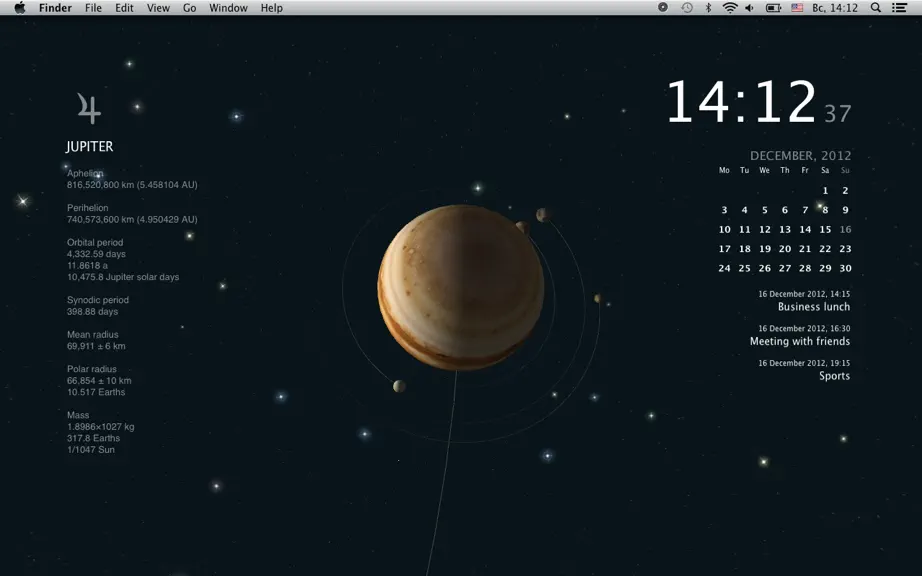Click the volume speaker icon

coord(749,8)
